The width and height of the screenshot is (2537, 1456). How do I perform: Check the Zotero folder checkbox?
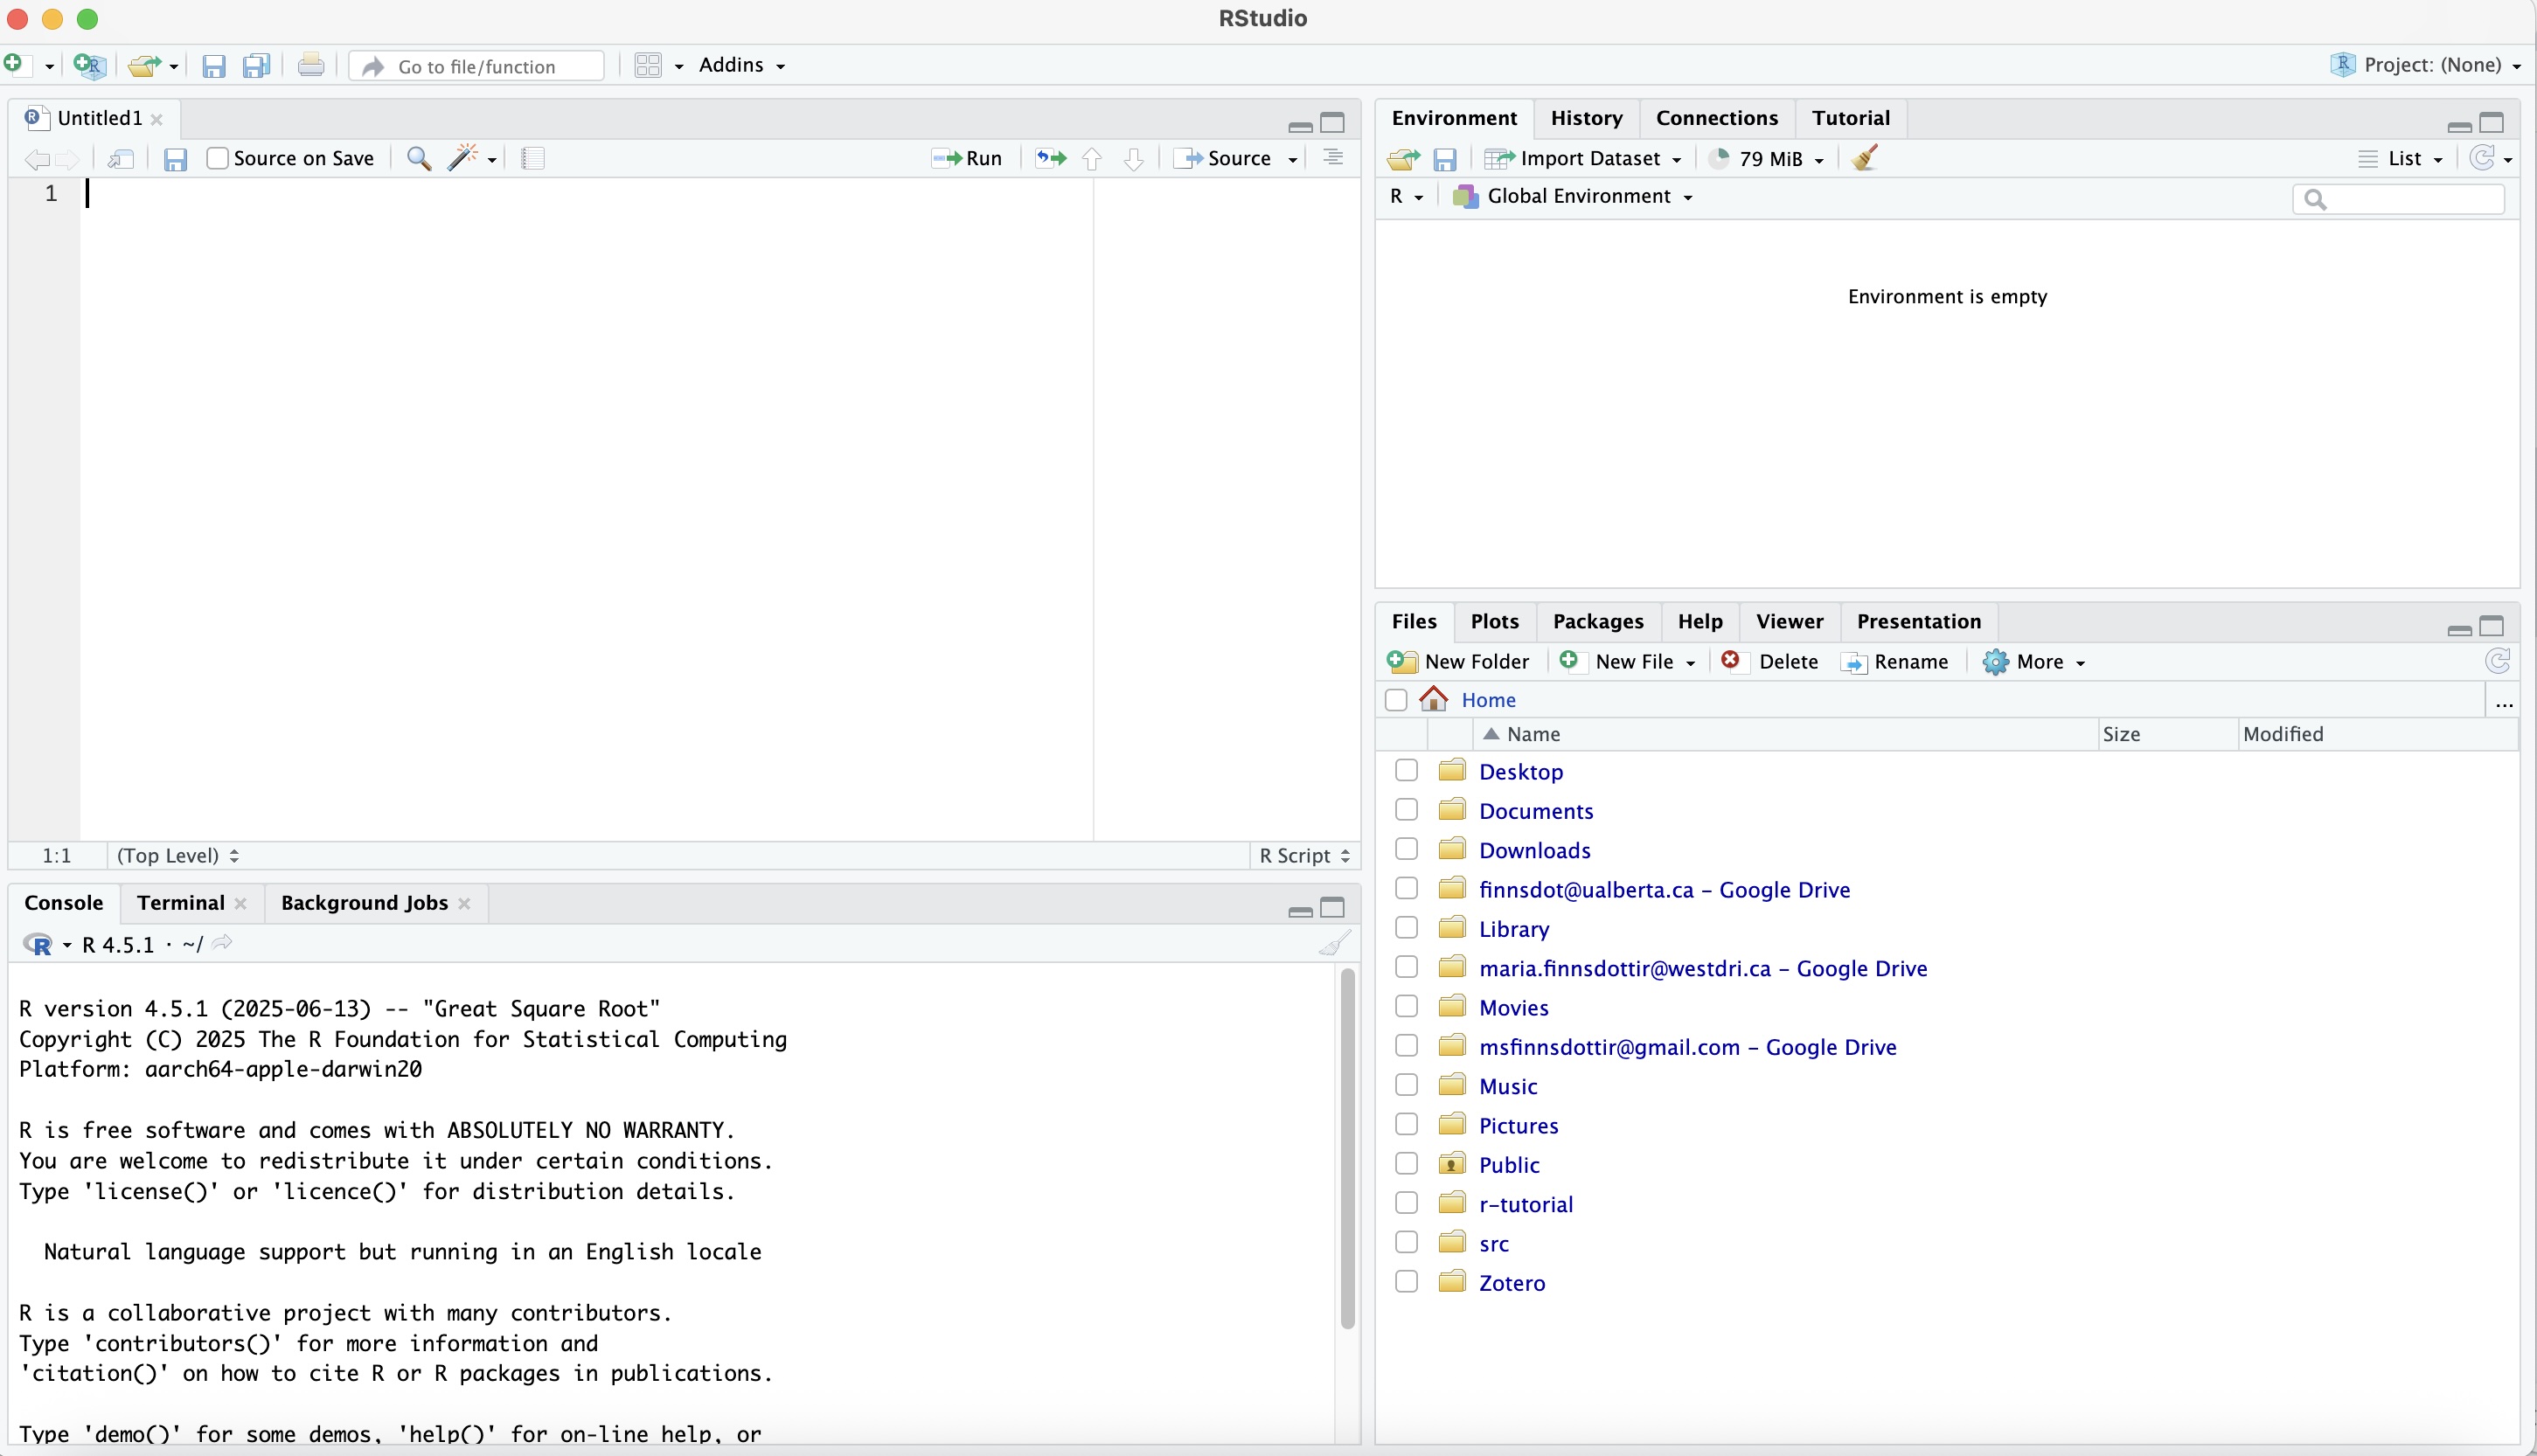coord(1406,1281)
